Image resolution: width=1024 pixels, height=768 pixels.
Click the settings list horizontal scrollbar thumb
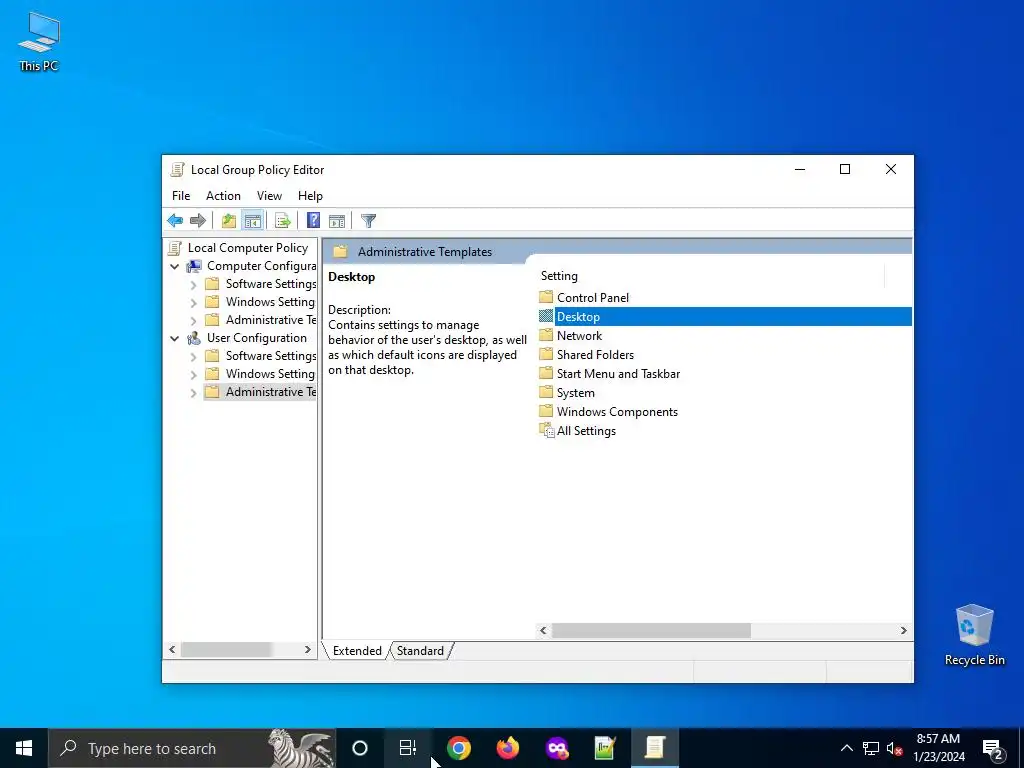tap(651, 630)
